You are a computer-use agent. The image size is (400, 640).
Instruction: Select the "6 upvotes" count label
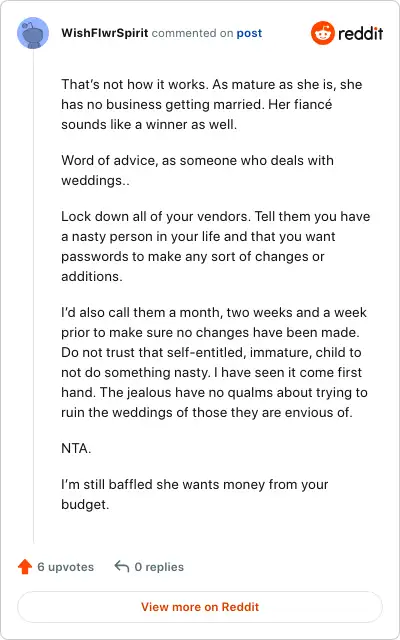pyautogui.click(x=66, y=567)
